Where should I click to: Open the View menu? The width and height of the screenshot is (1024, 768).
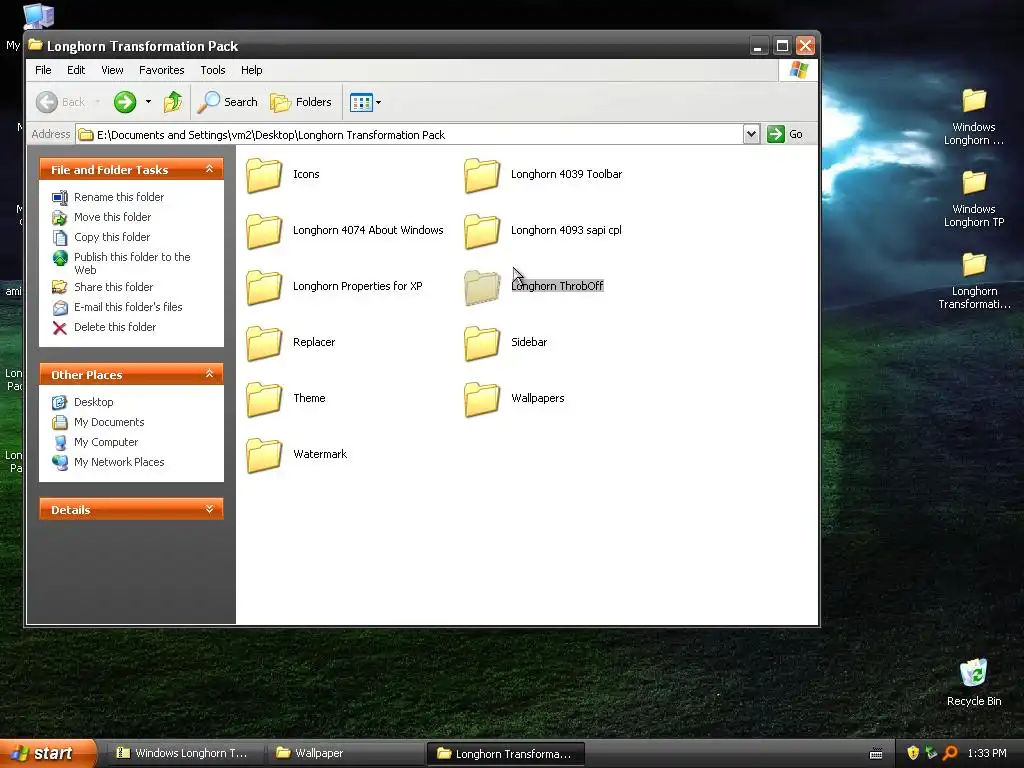tap(112, 70)
